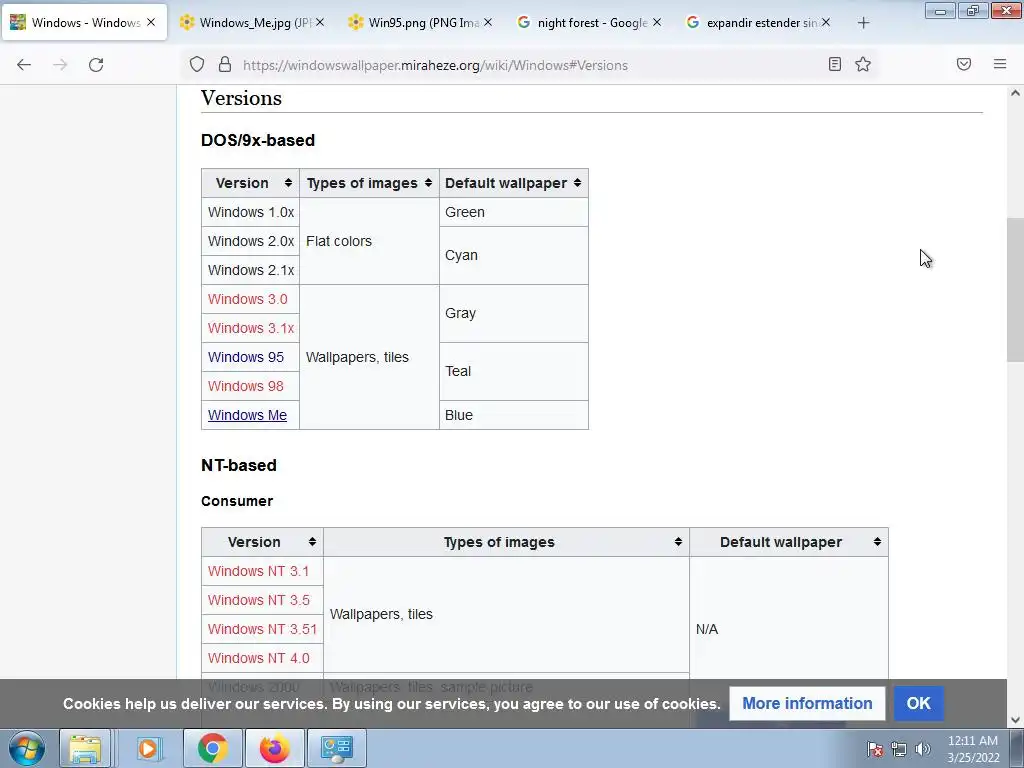Open the Windows 95 link

246,357
